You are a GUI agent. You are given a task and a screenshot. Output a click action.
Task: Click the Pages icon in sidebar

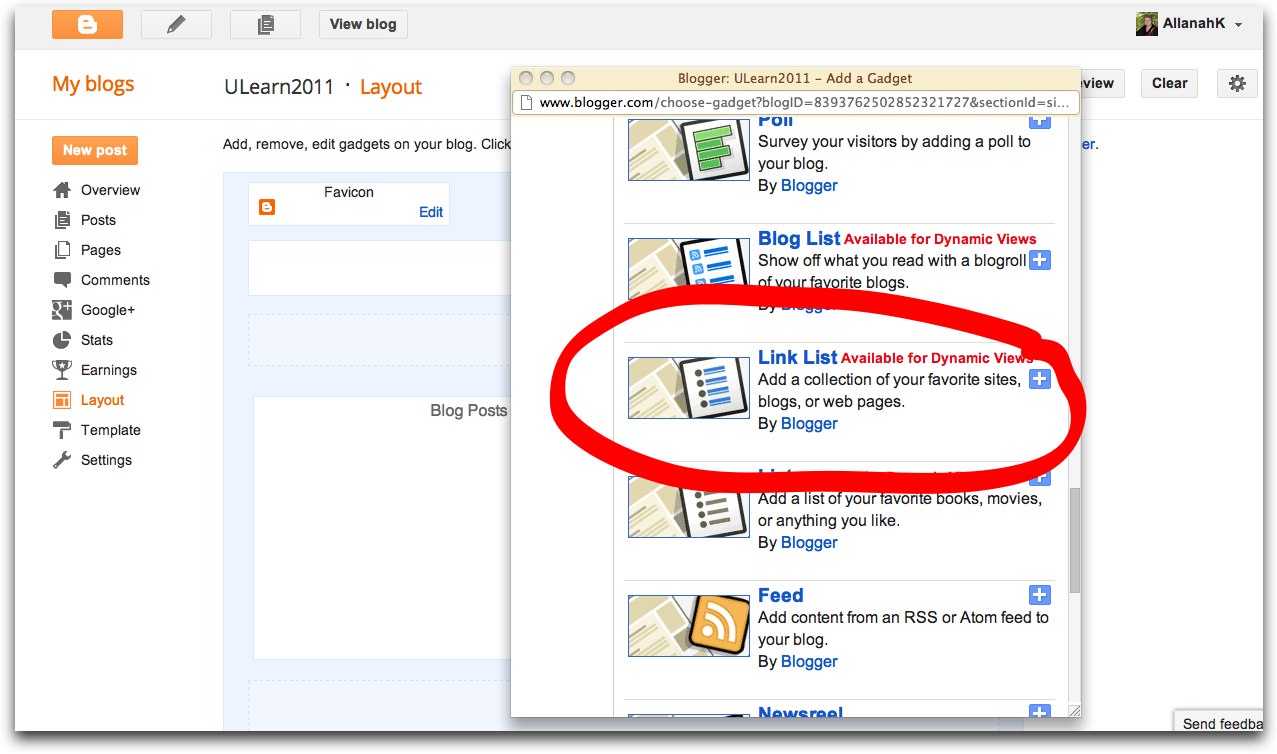(62, 250)
